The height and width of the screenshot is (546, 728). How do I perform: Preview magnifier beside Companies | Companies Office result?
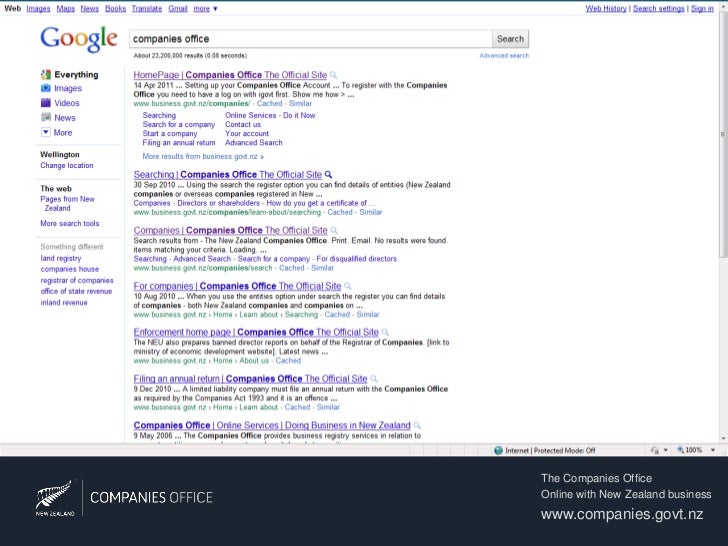tap(334, 230)
